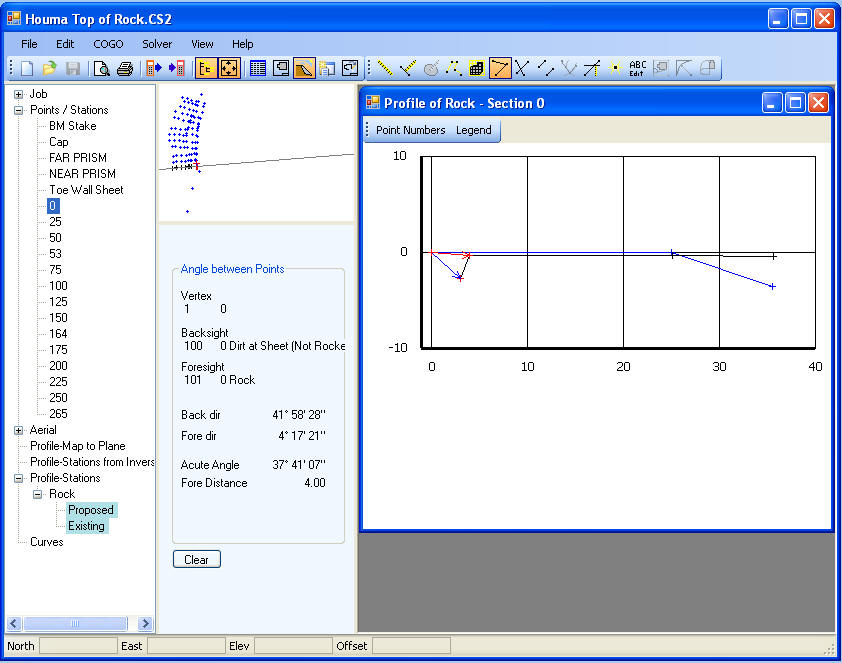Click the last icon on the first toolbar
Viewport: 842px width, 663px height.
(350, 68)
